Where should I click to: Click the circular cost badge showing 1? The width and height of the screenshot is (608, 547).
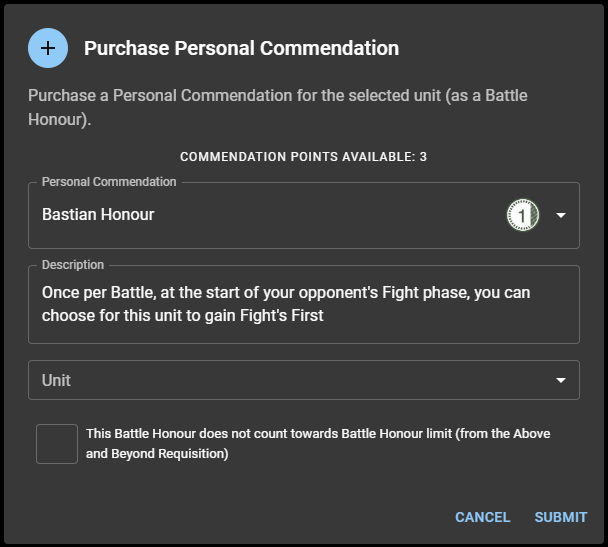tap(522, 215)
